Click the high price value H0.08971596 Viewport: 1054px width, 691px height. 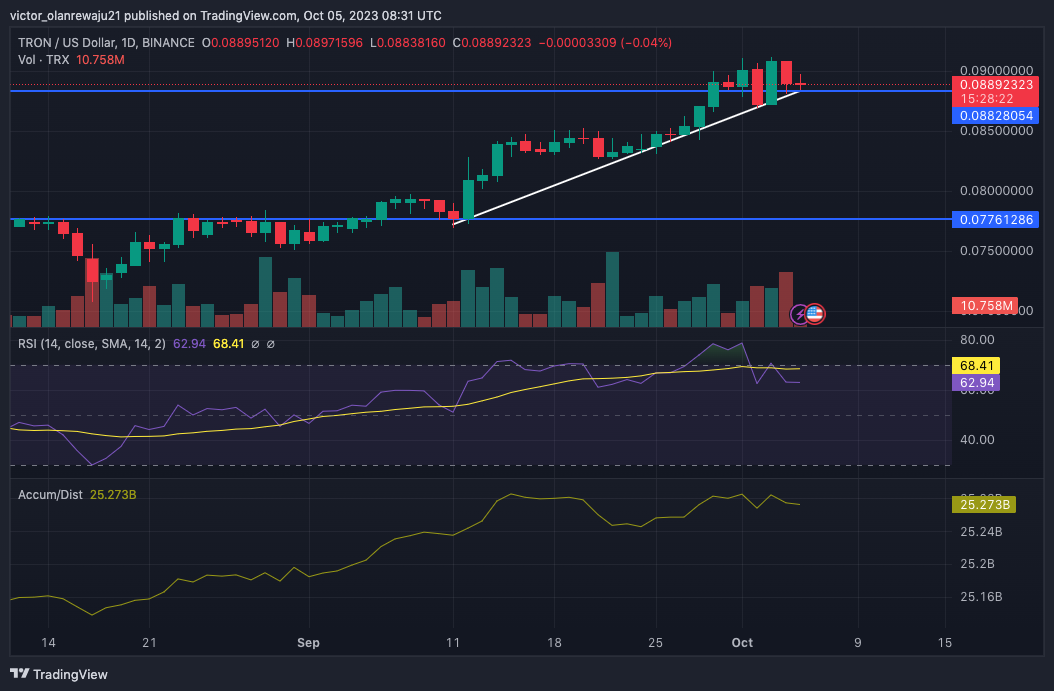point(325,42)
